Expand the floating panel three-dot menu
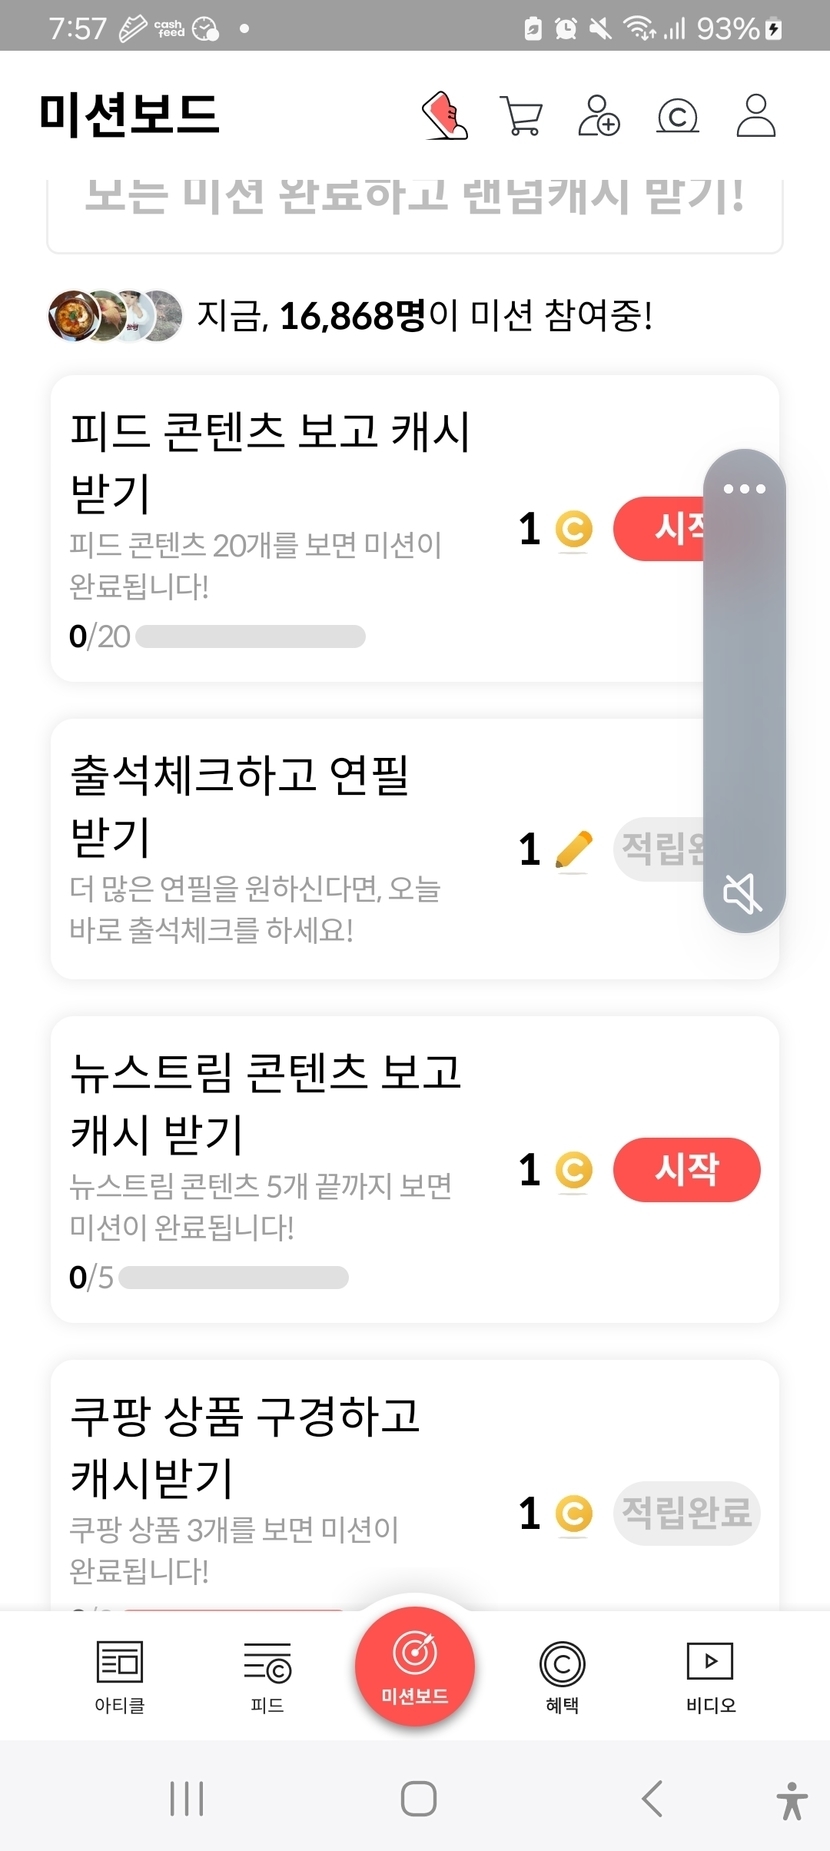 744,489
